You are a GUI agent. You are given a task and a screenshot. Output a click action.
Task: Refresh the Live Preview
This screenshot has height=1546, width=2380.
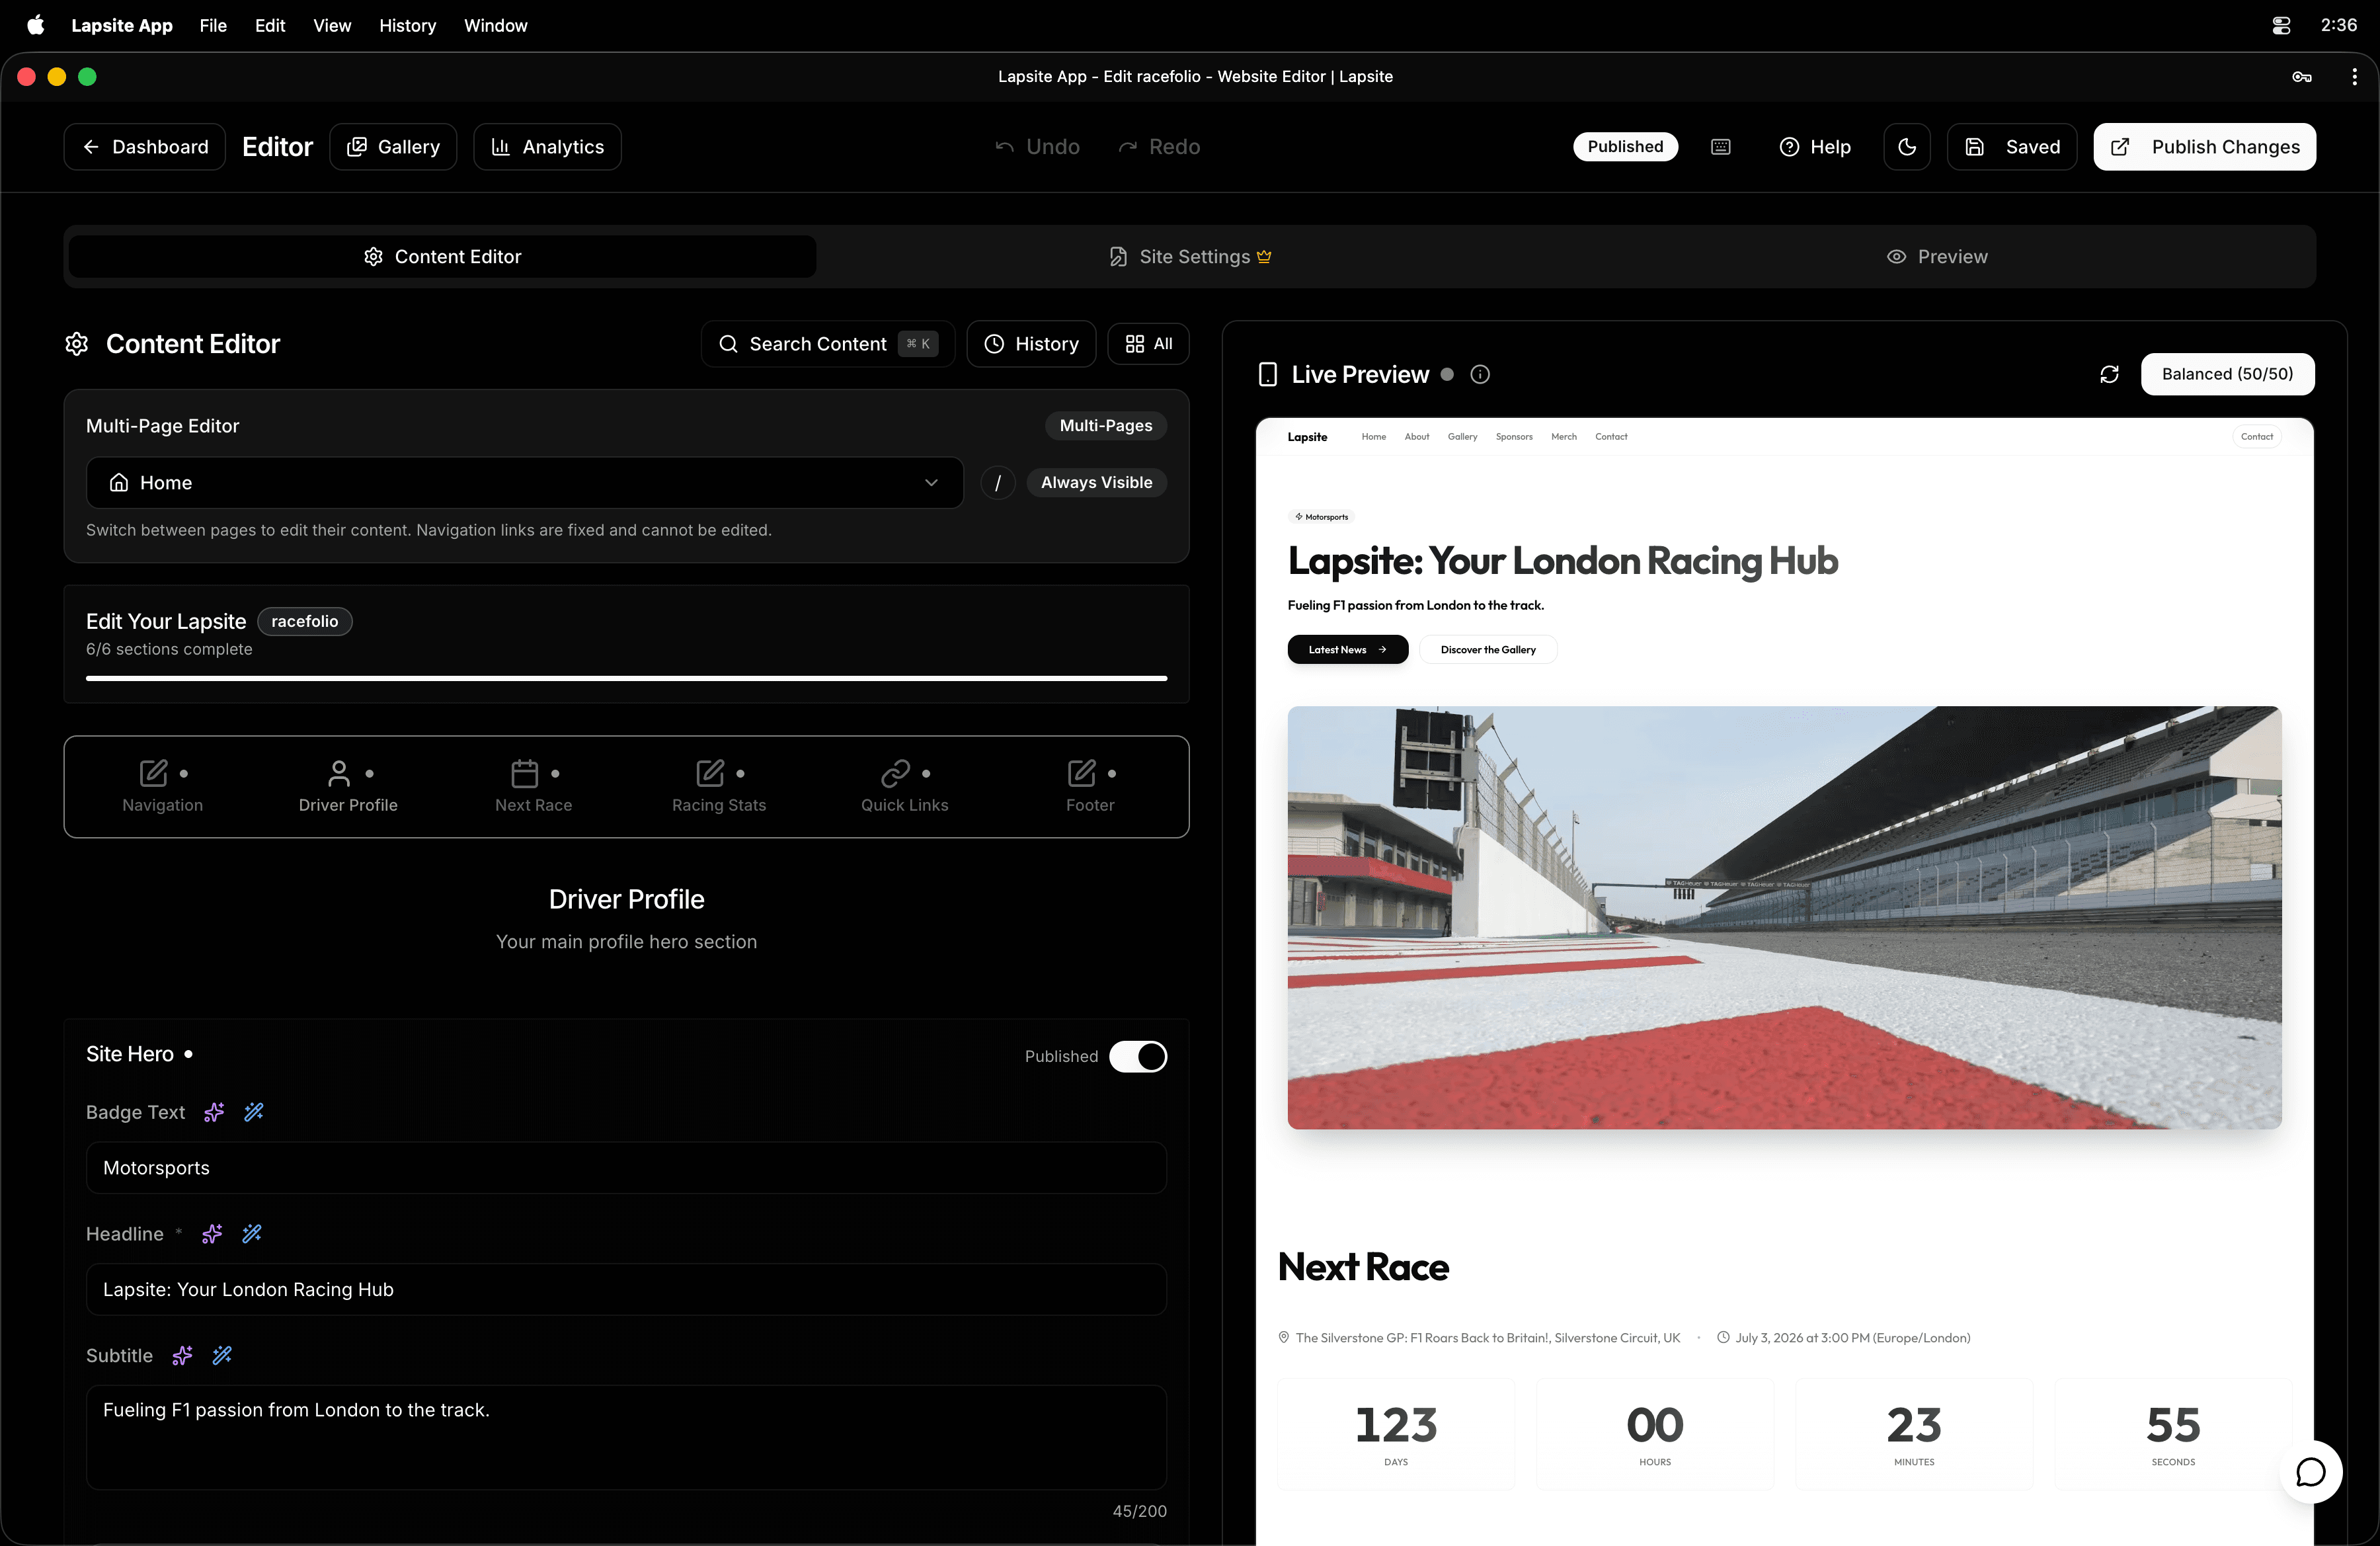point(2109,374)
